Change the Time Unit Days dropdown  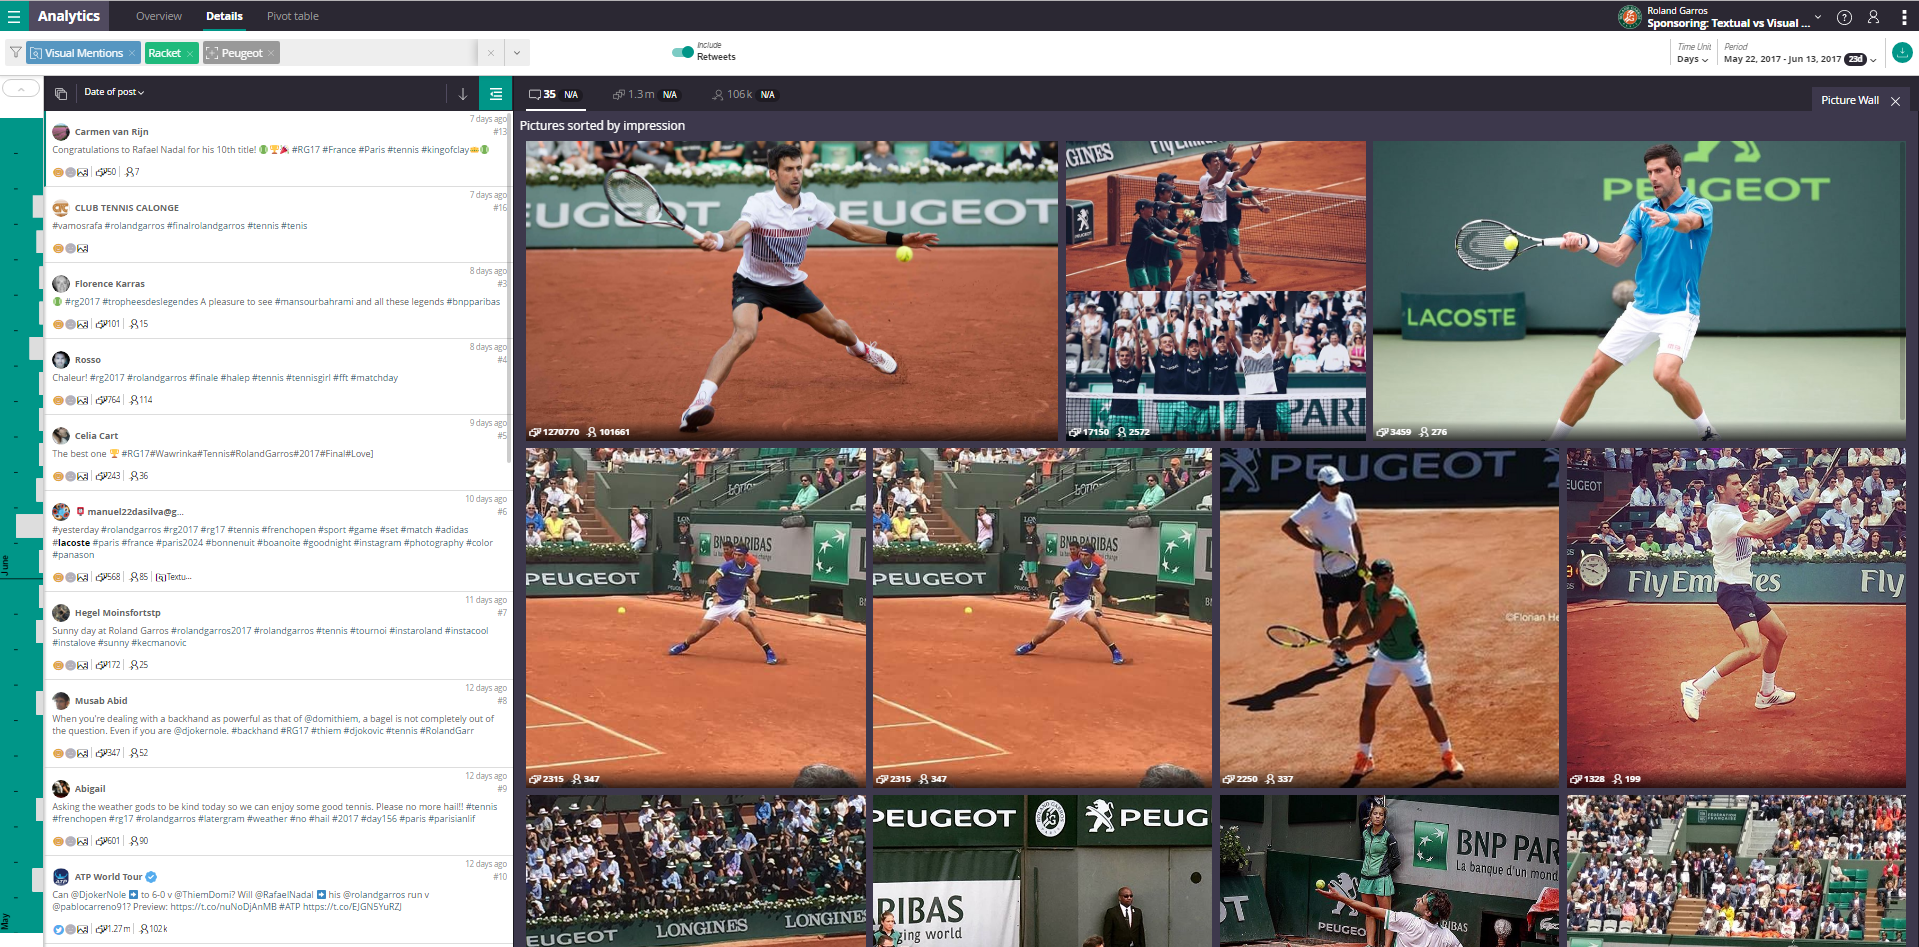click(x=1692, y=59)
